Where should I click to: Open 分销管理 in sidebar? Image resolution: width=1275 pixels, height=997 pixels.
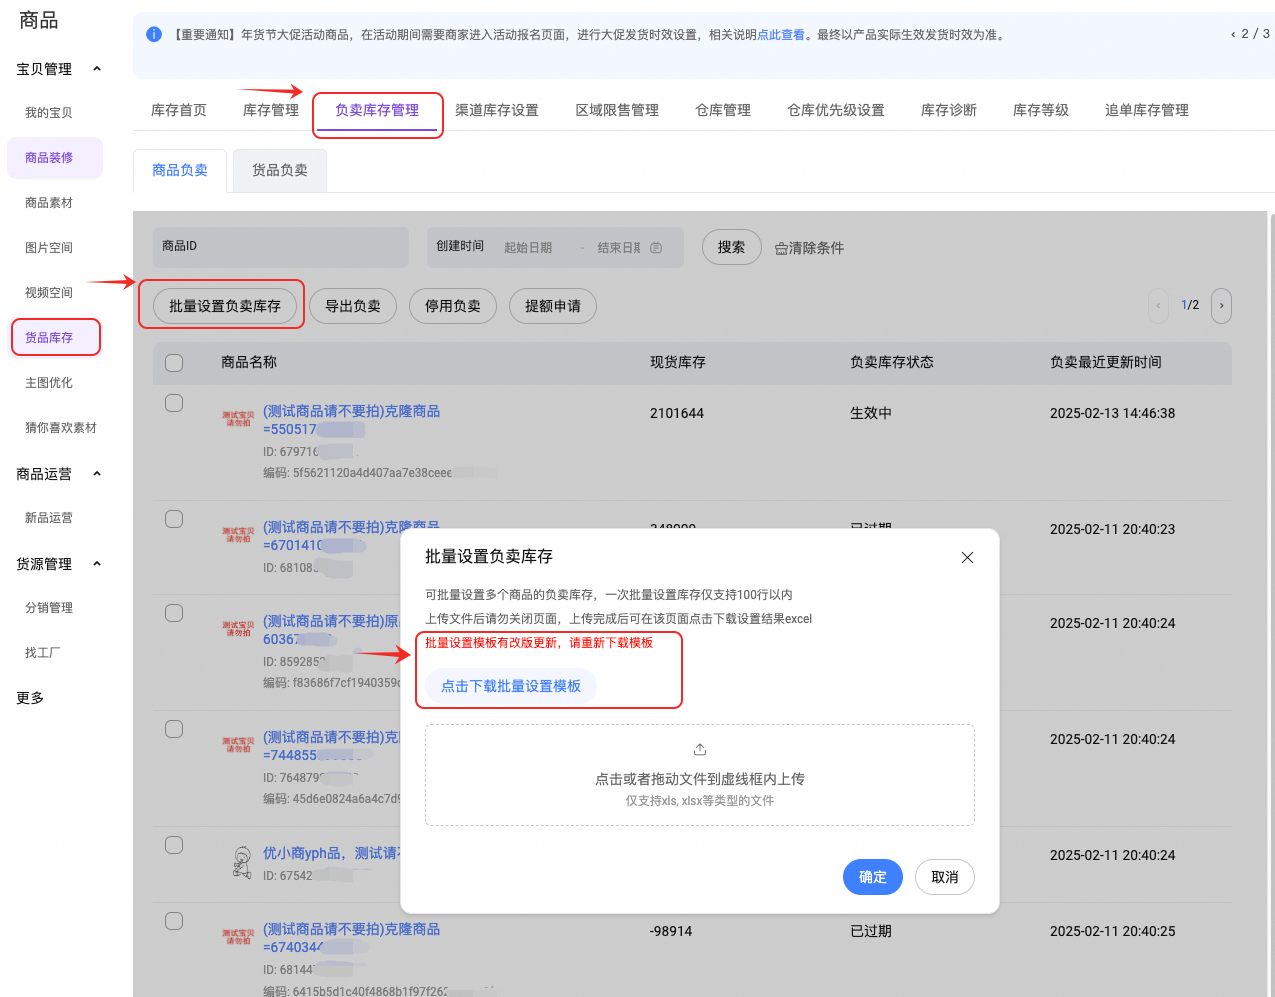49,608
